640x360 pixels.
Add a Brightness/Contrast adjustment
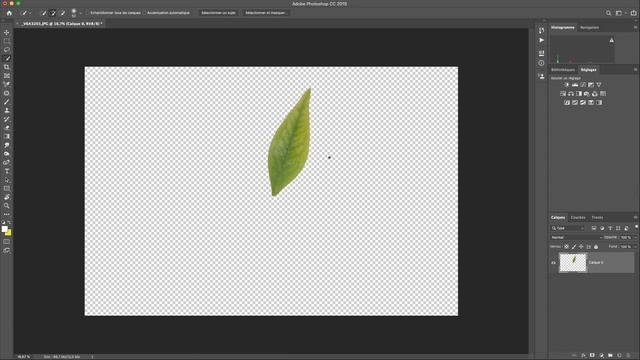pyautogui.click(x=567, y=85)
